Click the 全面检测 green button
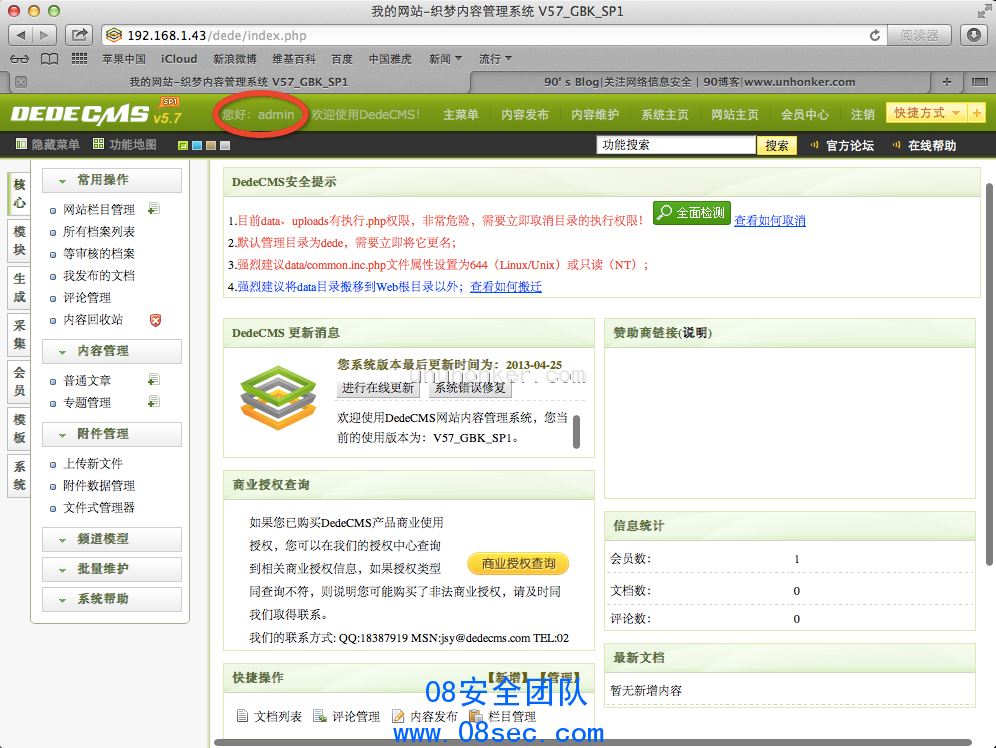 click(x=692, y=213)
